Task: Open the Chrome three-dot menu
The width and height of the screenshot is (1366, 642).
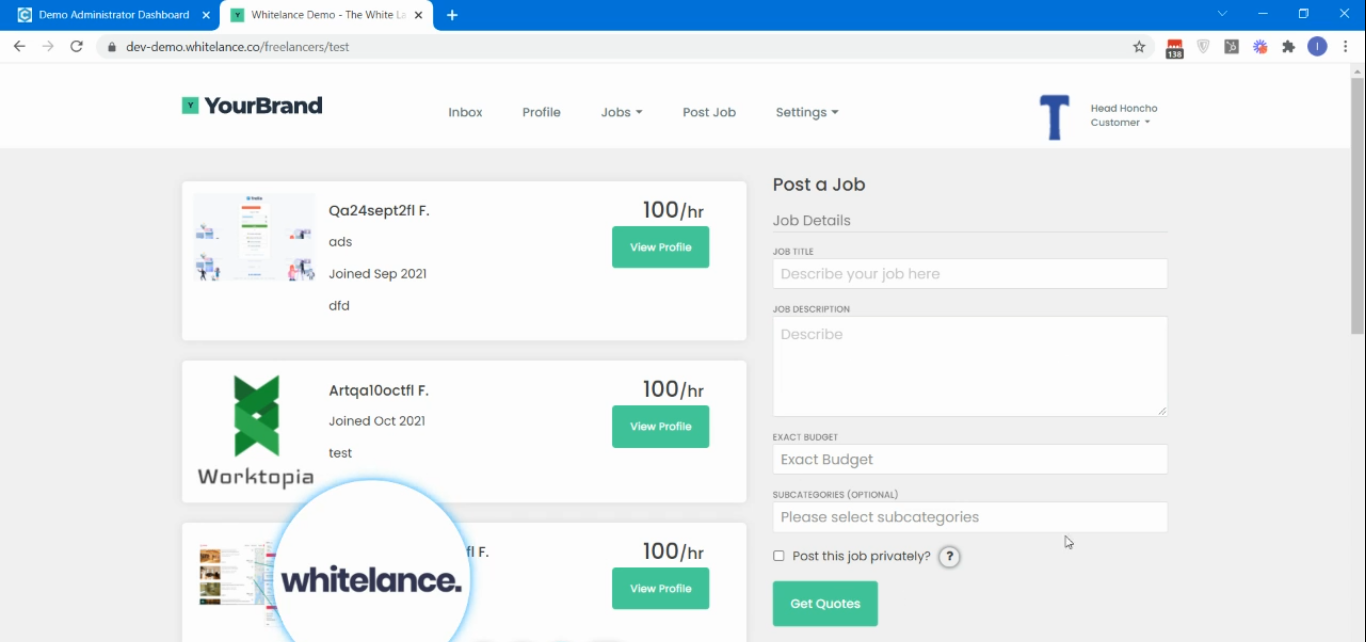Action: [x=1346, y=46]
